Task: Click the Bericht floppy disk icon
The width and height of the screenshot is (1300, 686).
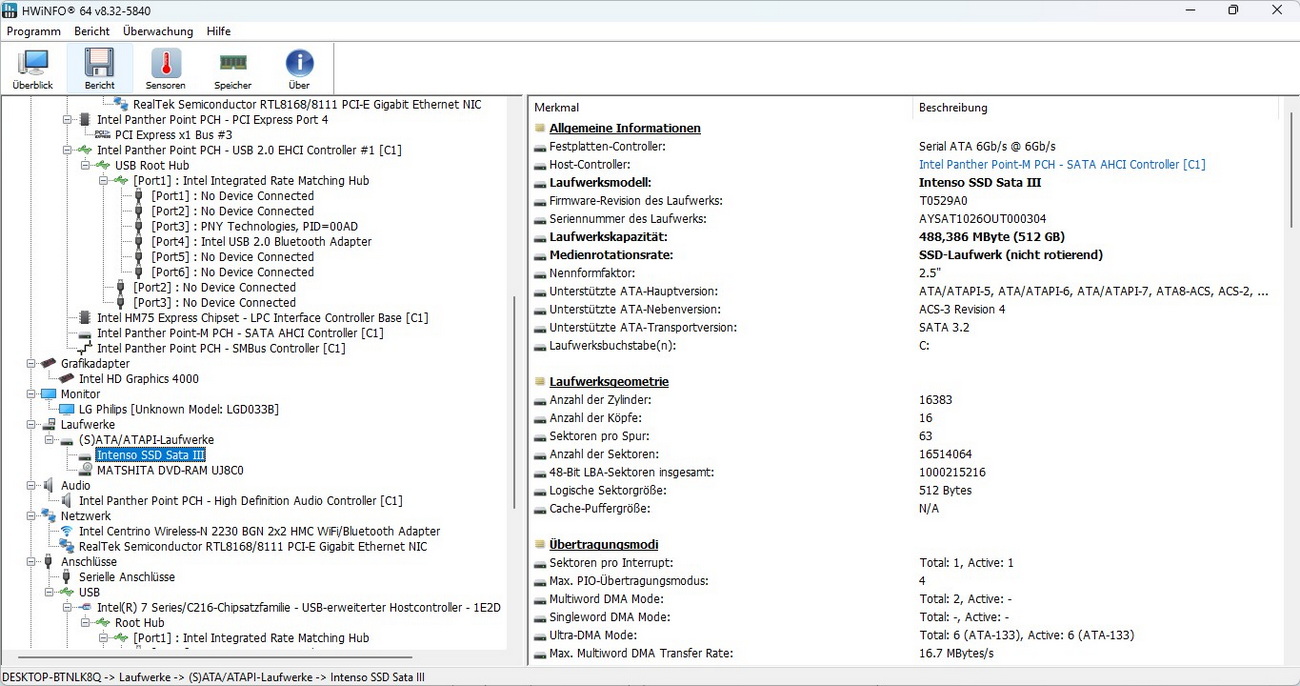Action: (x=99, y=70)
